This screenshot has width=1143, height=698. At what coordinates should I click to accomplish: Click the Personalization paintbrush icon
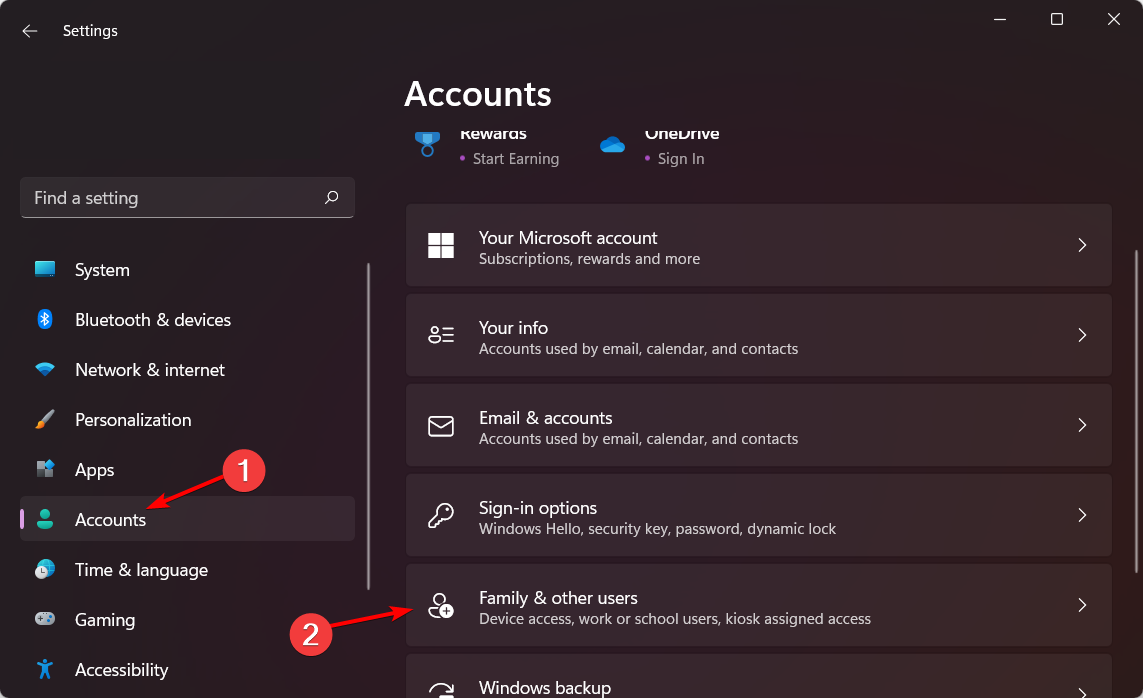[45, 420]
